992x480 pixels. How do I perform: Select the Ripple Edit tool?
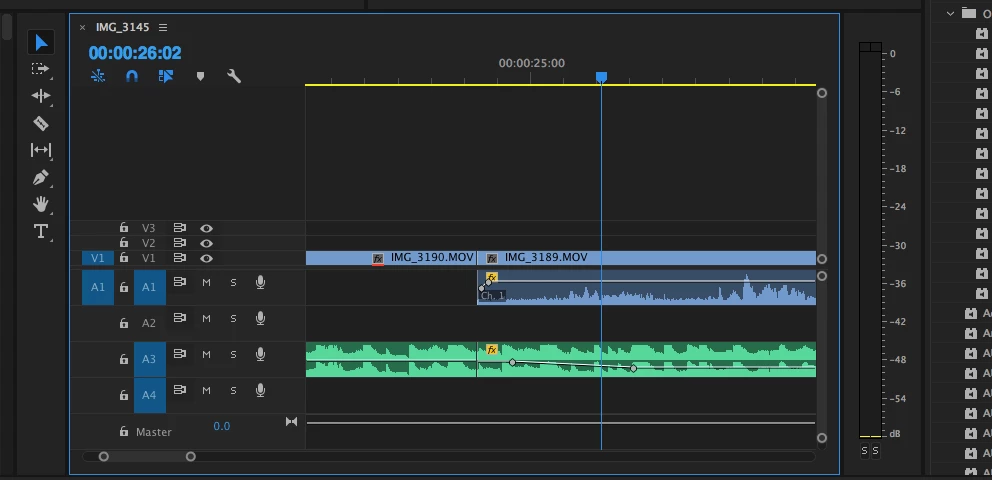40,96
